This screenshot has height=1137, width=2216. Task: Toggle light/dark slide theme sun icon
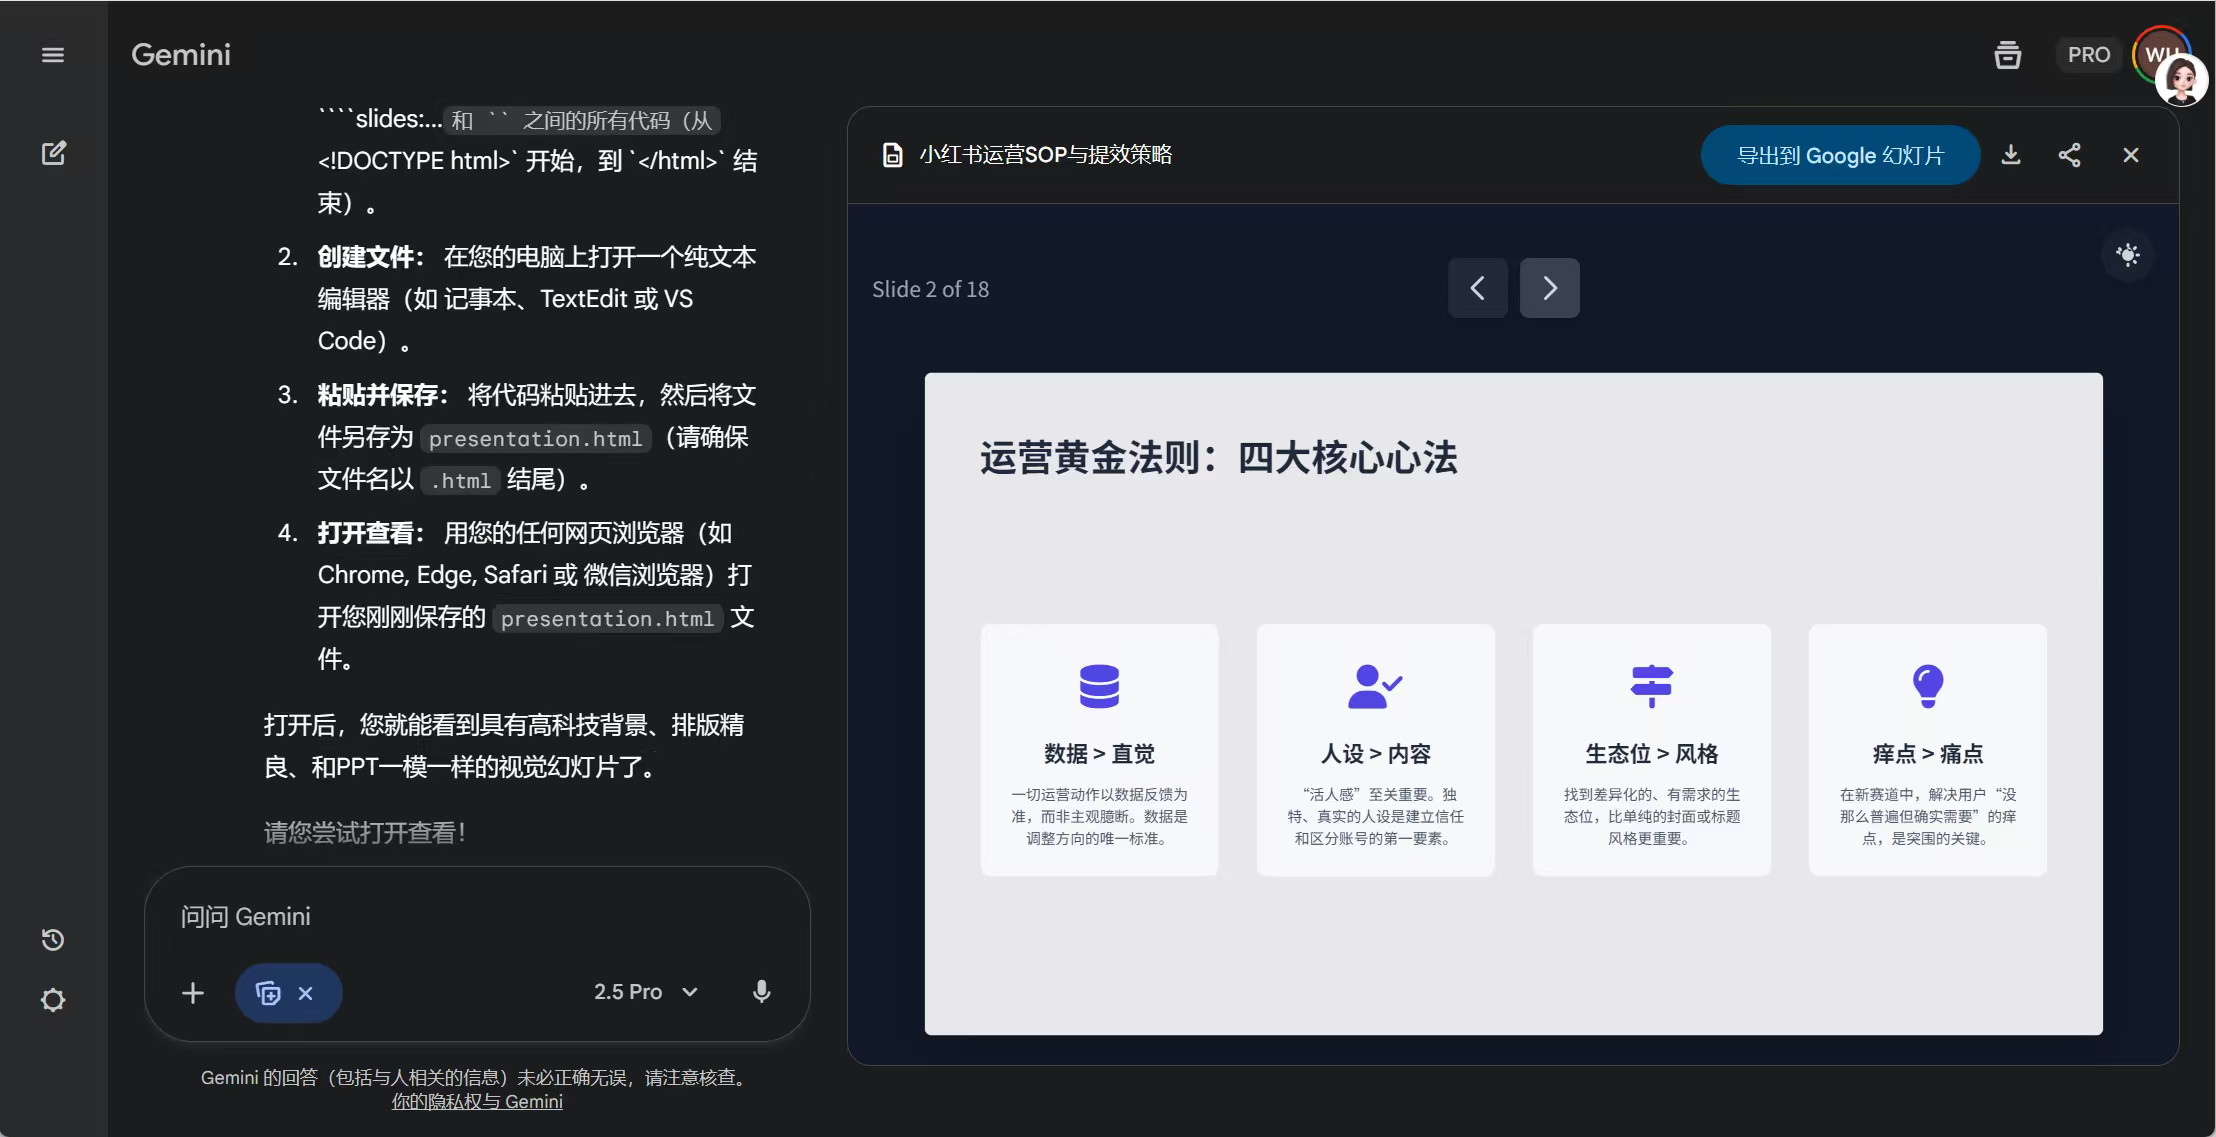[2128, 255]
